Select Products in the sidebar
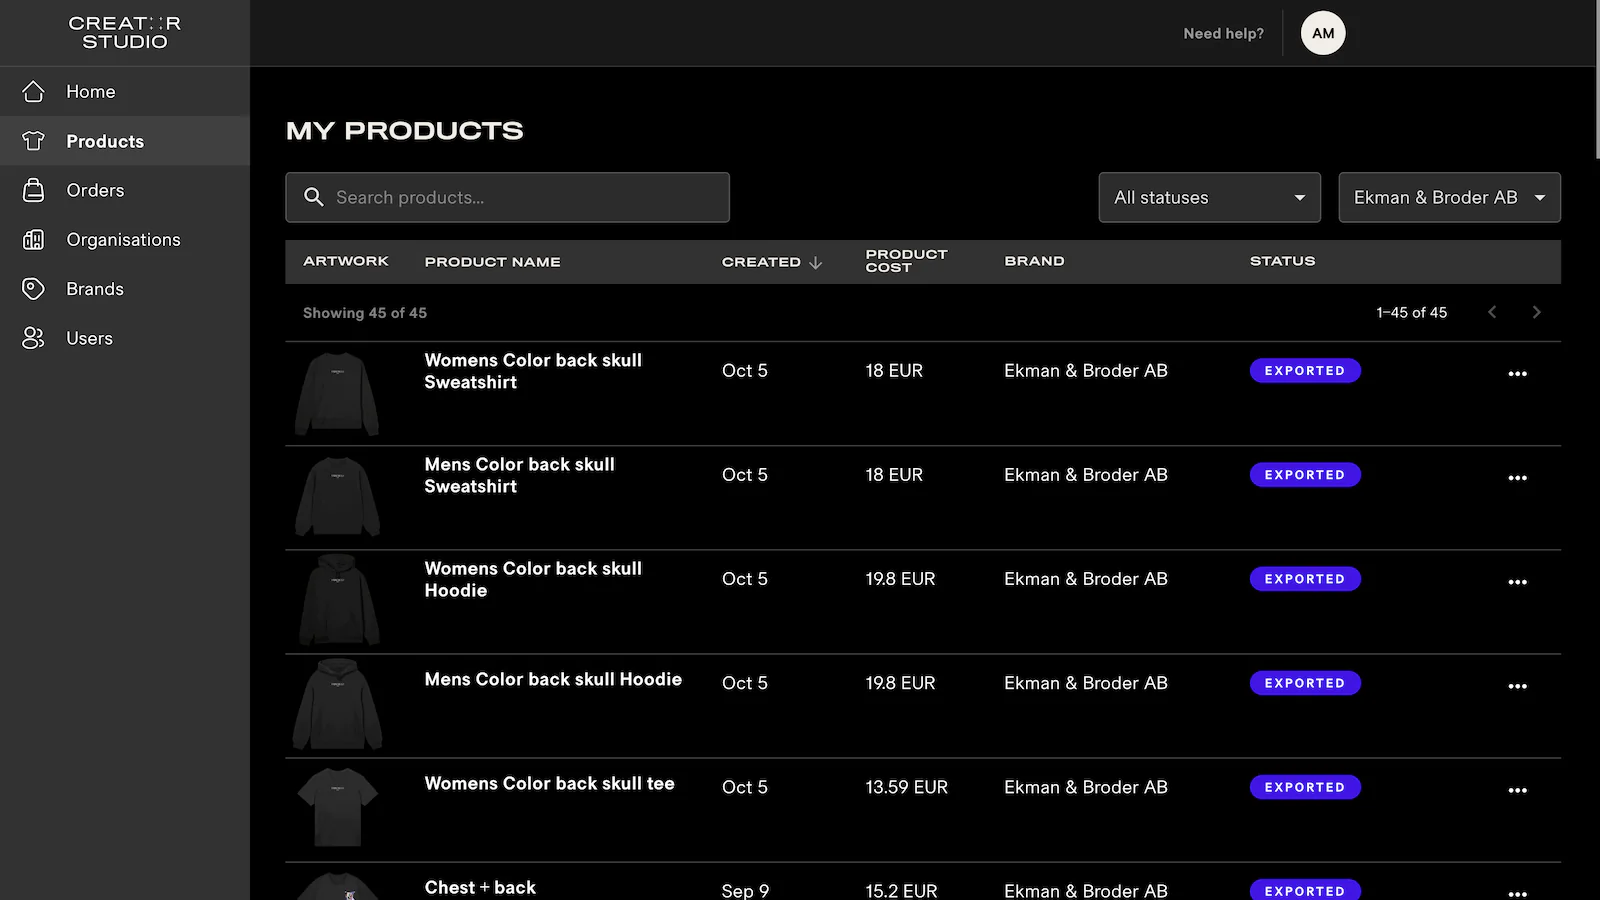 125,141
